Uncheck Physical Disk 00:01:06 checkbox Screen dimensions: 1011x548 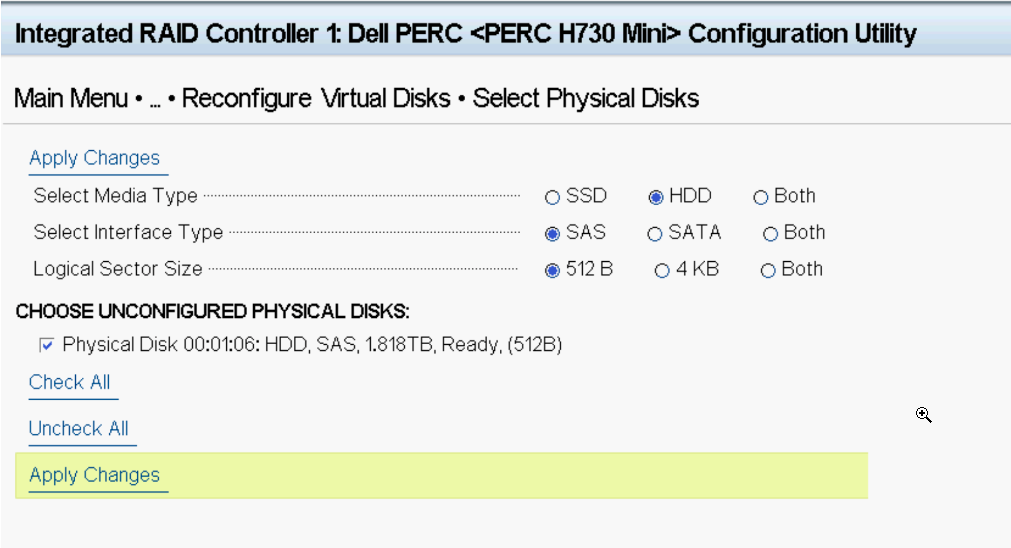46,345
